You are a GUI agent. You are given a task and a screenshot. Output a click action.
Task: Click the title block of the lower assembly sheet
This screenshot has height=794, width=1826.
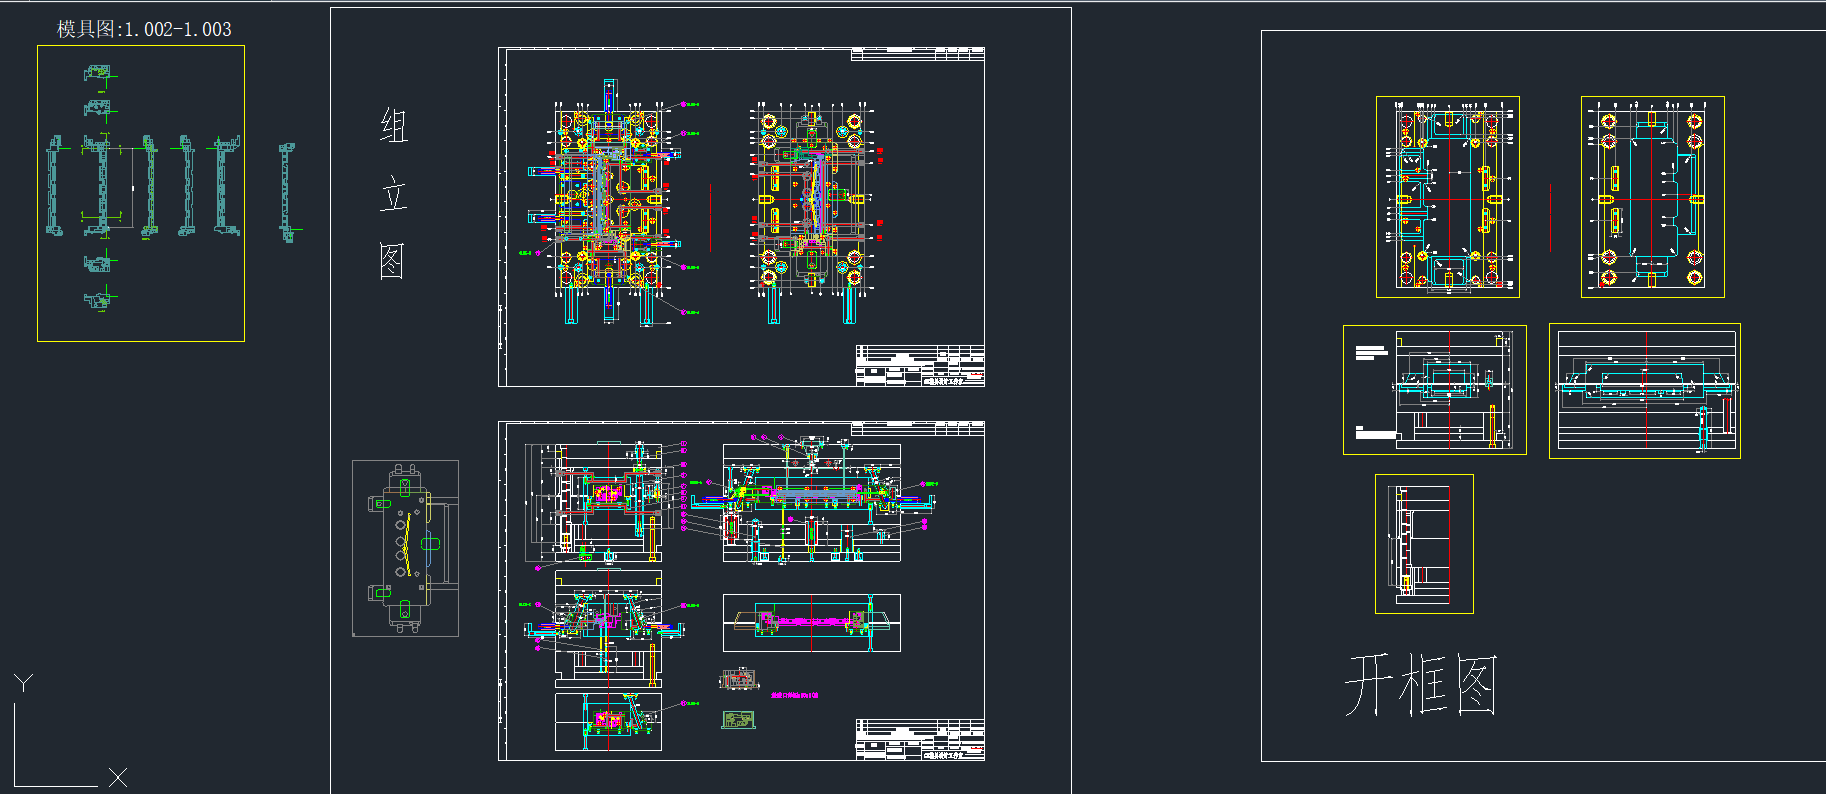click(x=919, y=740)
